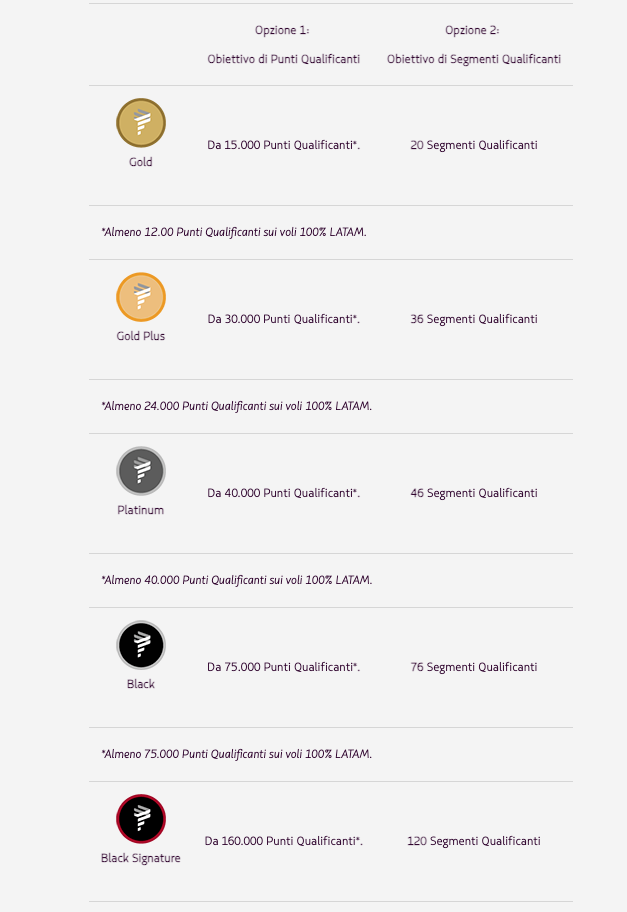Click the Black tier badge icon
627x912 pixels.
141,645
